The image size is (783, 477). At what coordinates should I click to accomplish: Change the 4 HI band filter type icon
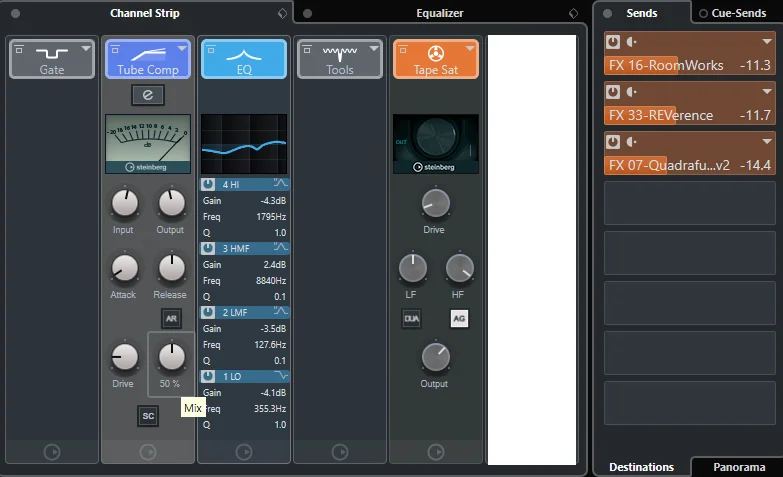pyautogui.click(x=280, y=183)
